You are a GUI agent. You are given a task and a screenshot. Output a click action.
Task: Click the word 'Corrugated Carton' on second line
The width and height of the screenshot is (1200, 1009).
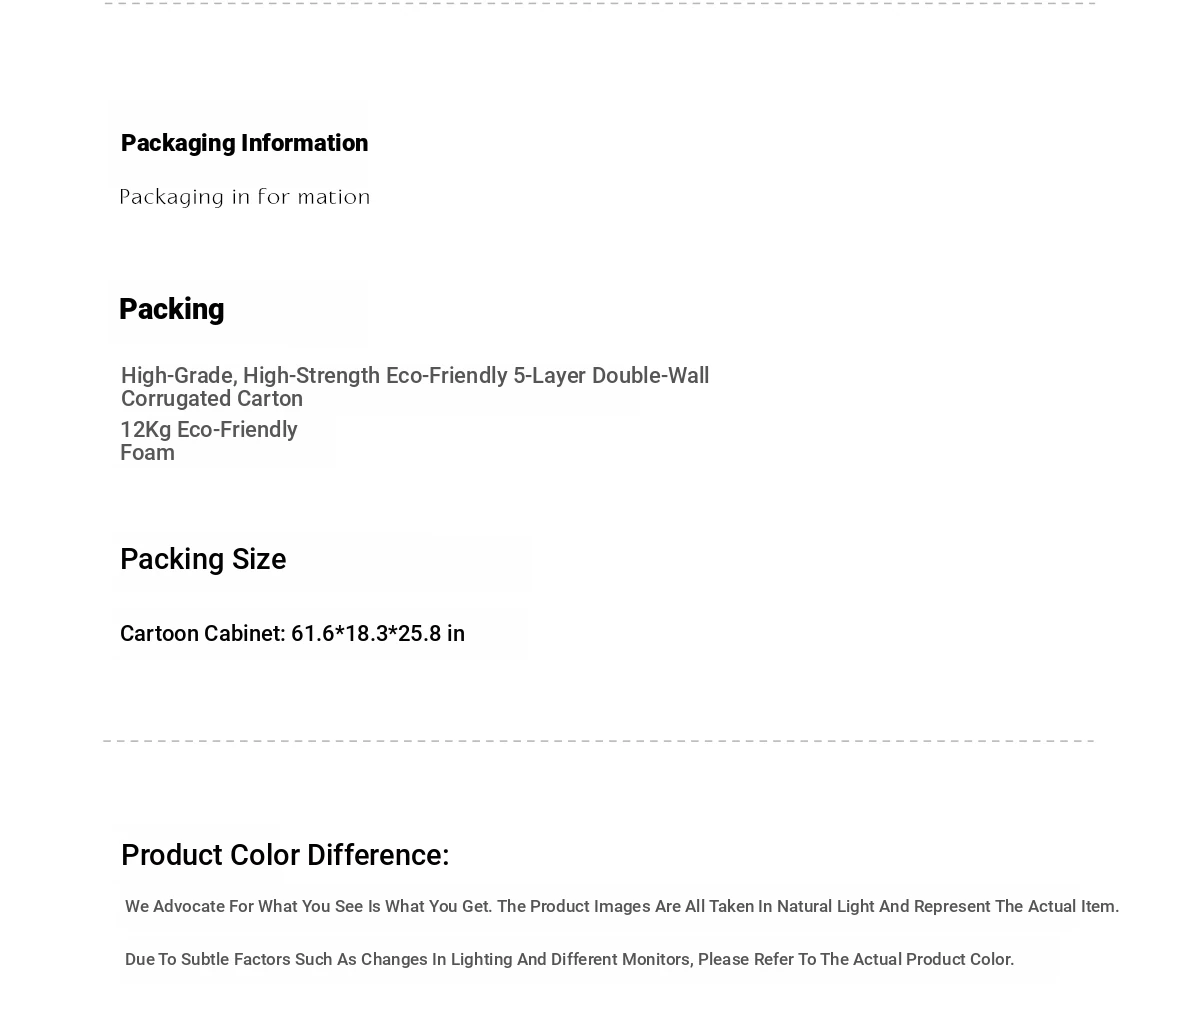coord(211,399)
